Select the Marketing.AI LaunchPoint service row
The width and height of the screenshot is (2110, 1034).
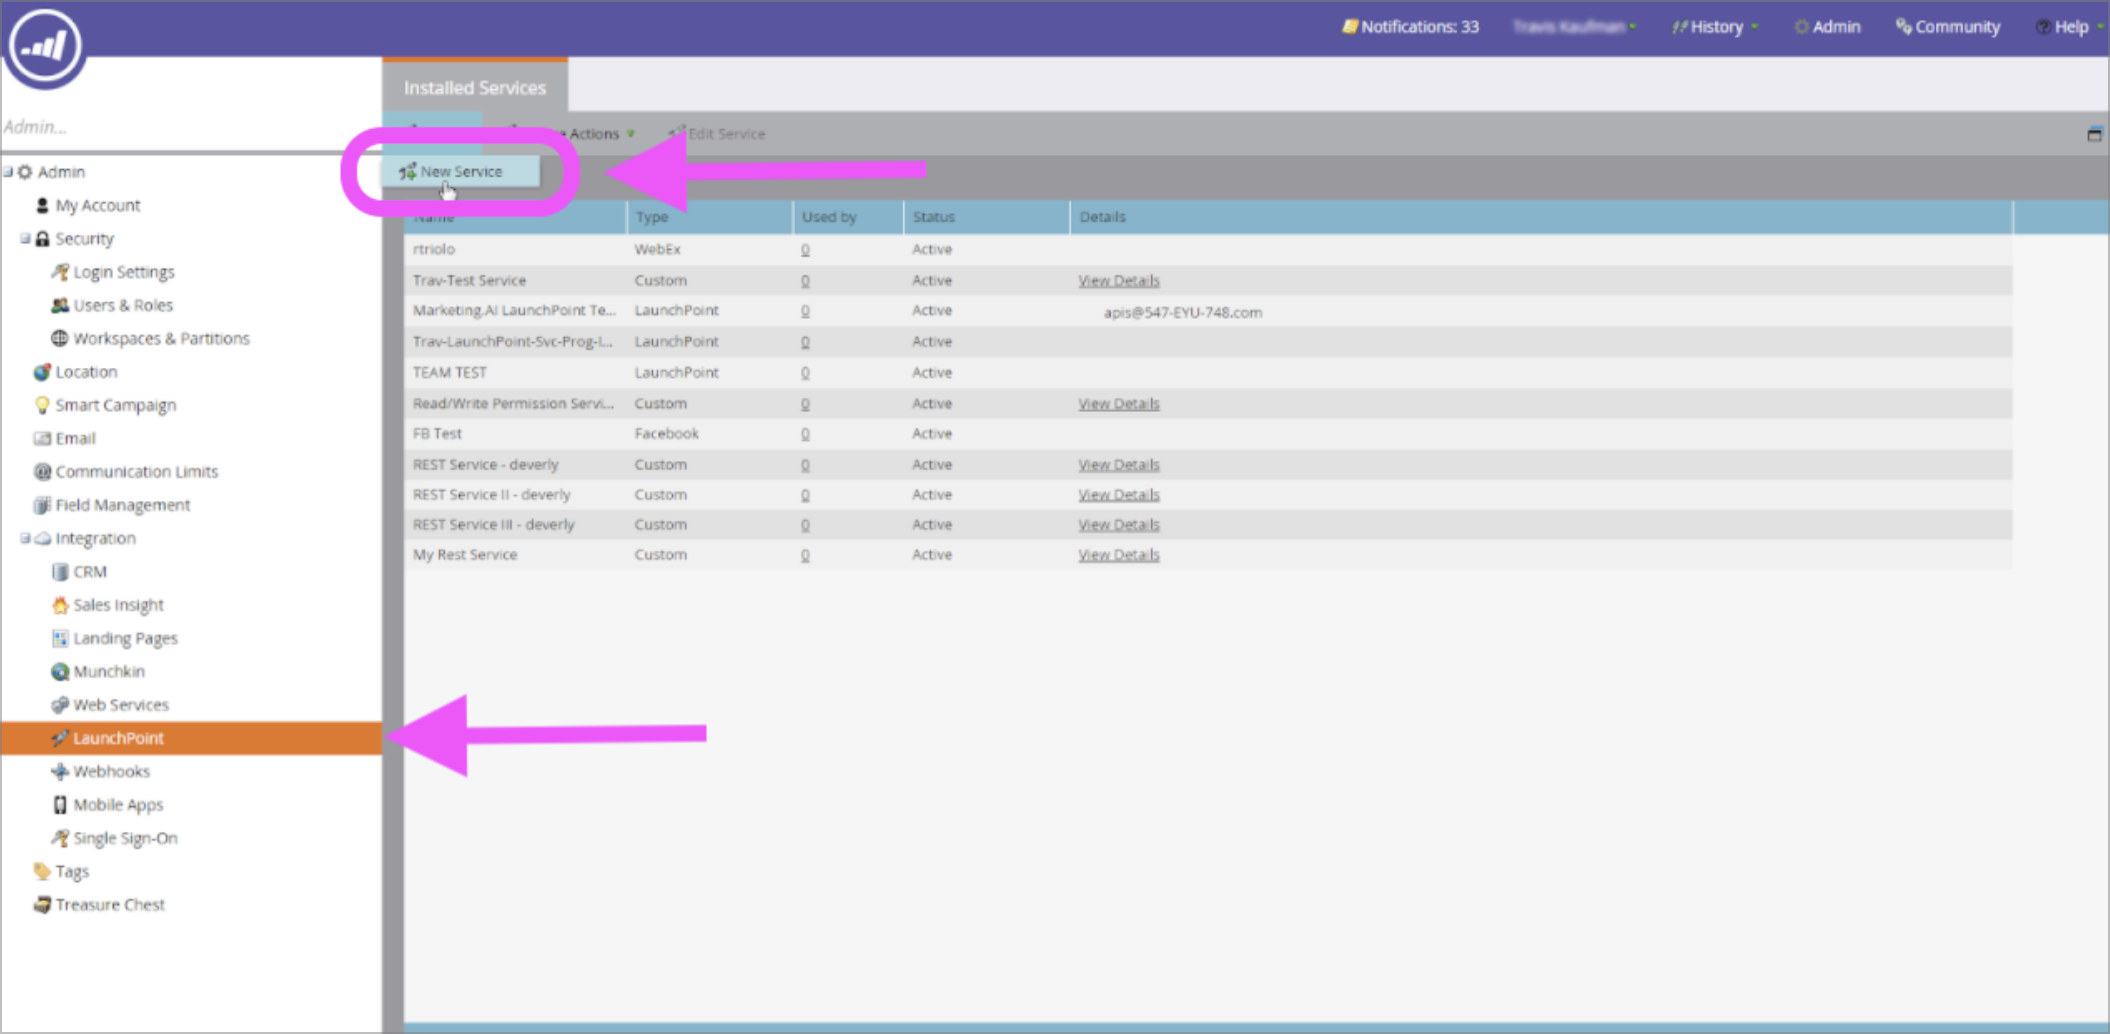coord(1208,311)
